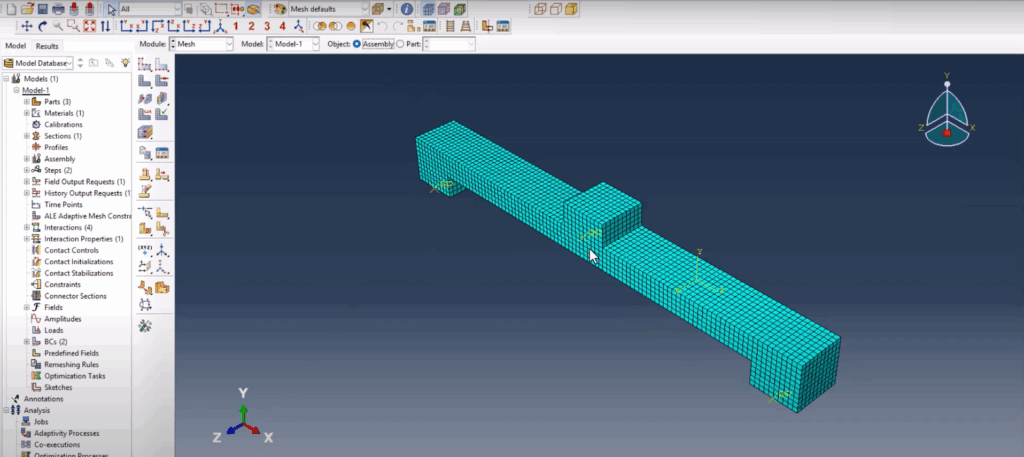Viewport: 1024px width, 457px height.
Task: Open the Model-1 dropdown
Action: point(294,44)
